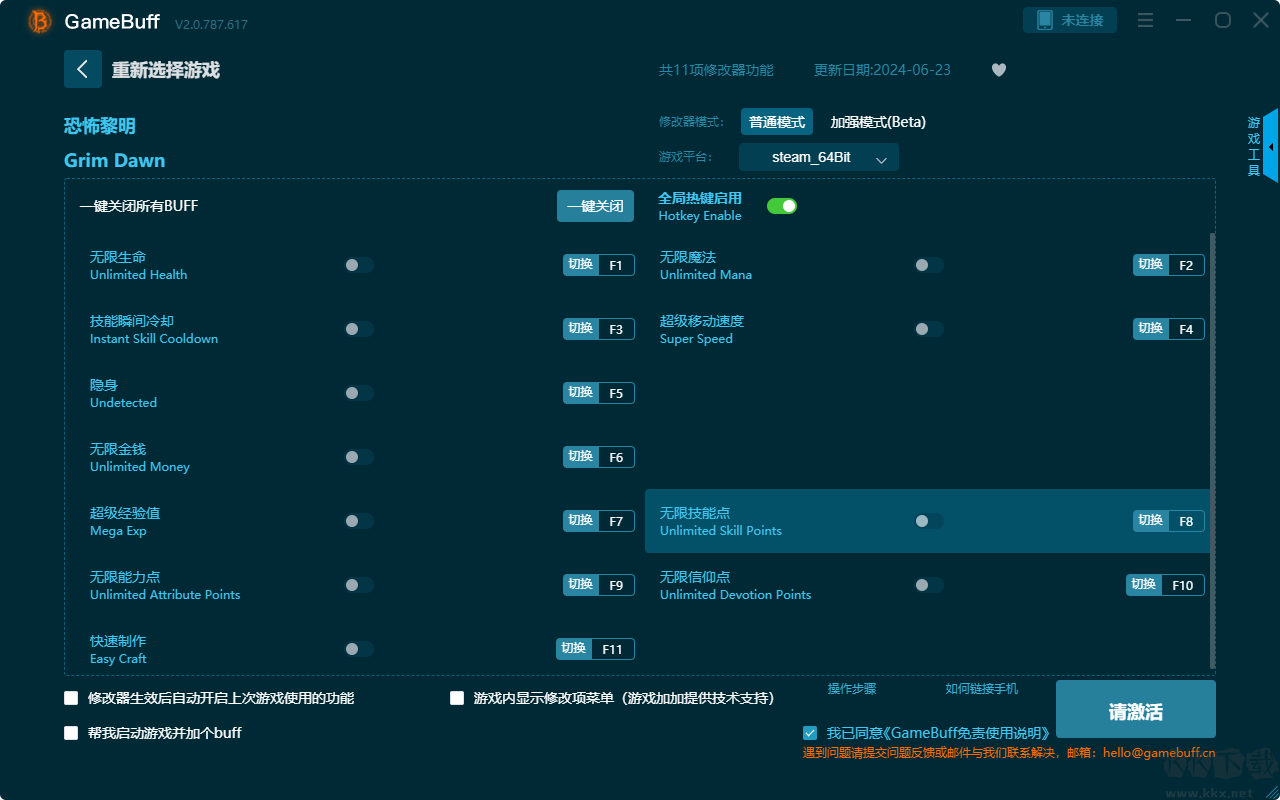Open the hamburger menu in title bar

point(1146,21)
